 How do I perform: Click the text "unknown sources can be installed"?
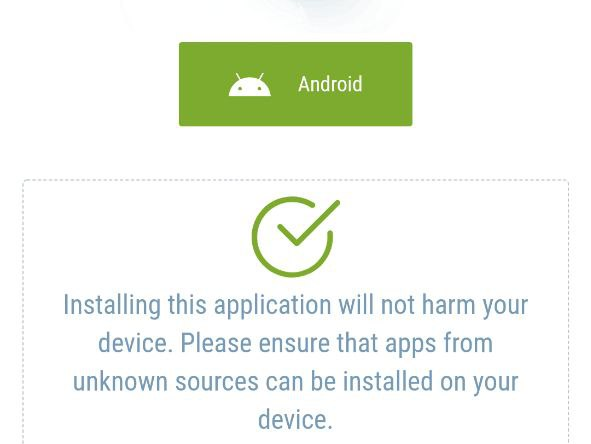(x=253, y=381)
